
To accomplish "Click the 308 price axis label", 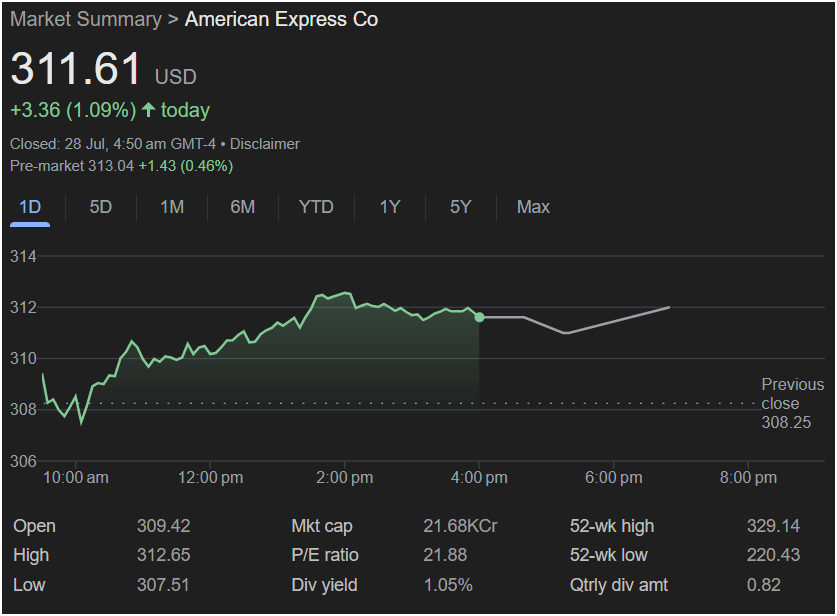I will pos(23,409).
